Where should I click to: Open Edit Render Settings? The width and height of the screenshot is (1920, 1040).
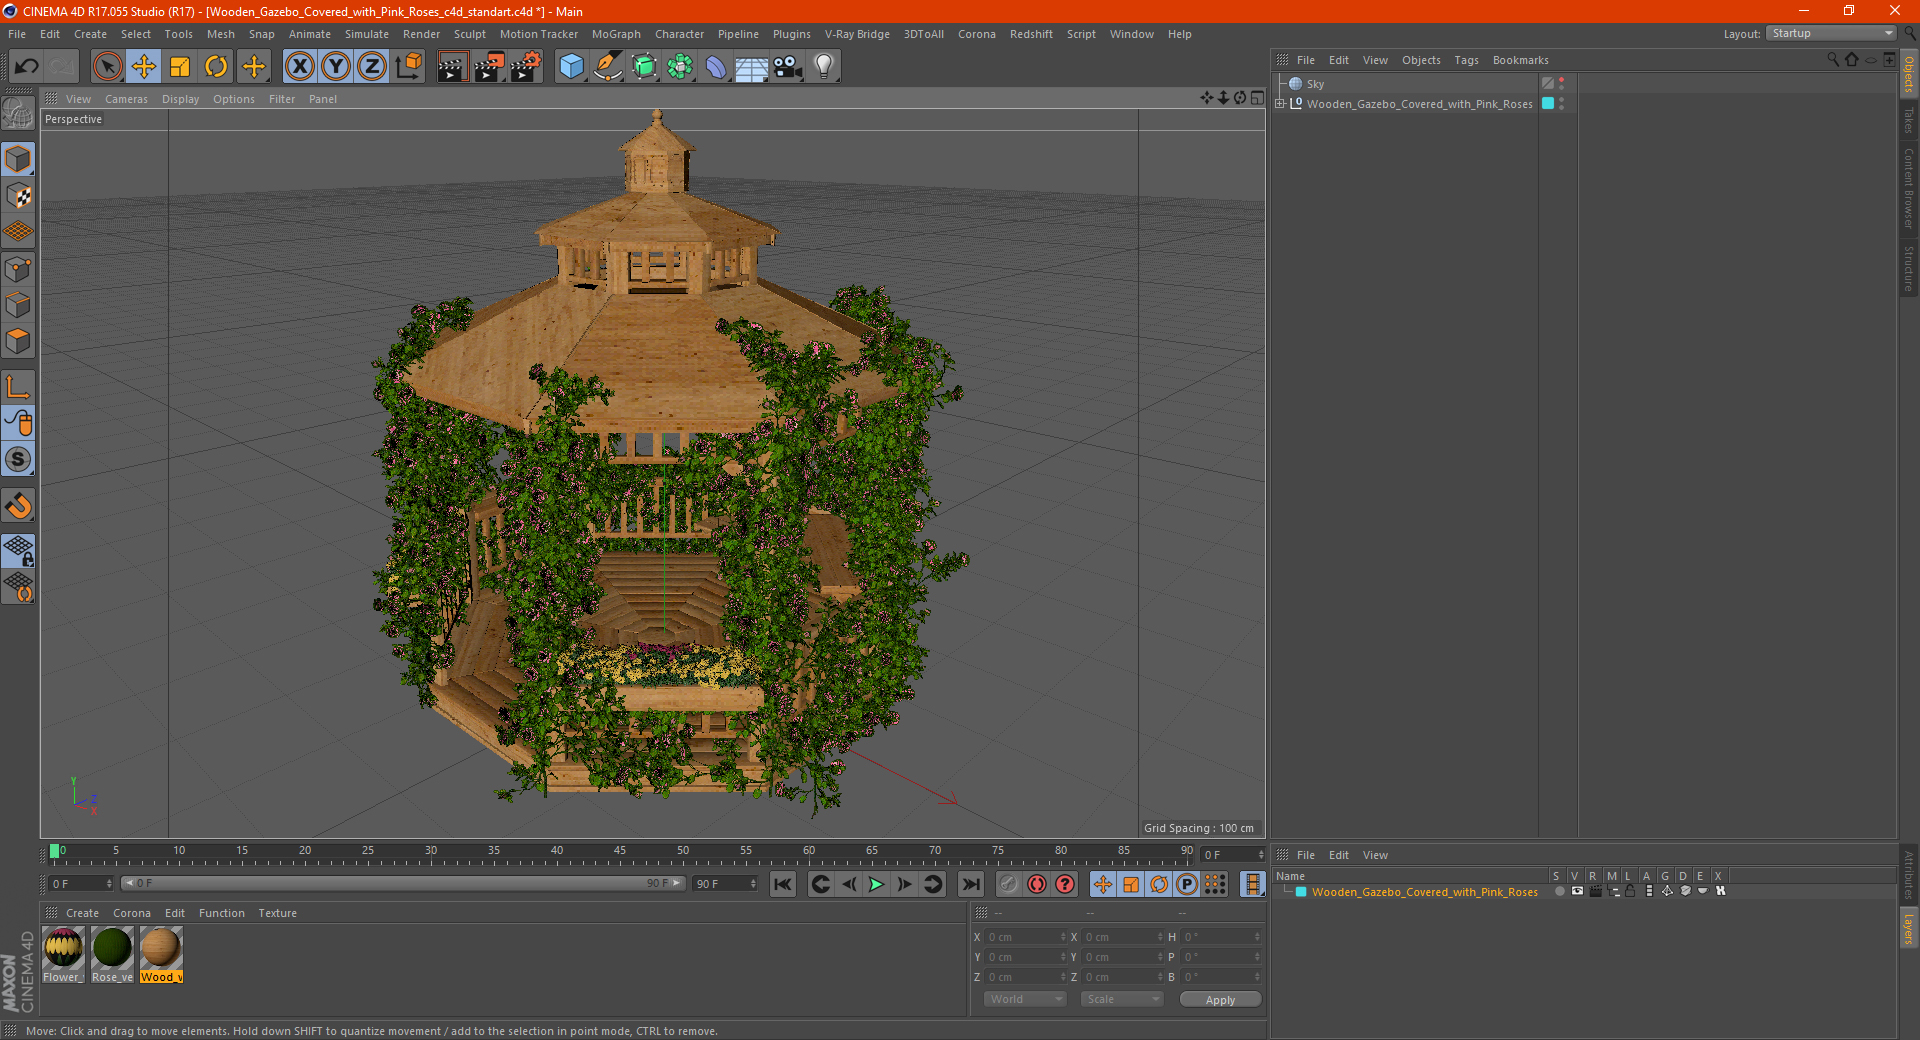526,67
